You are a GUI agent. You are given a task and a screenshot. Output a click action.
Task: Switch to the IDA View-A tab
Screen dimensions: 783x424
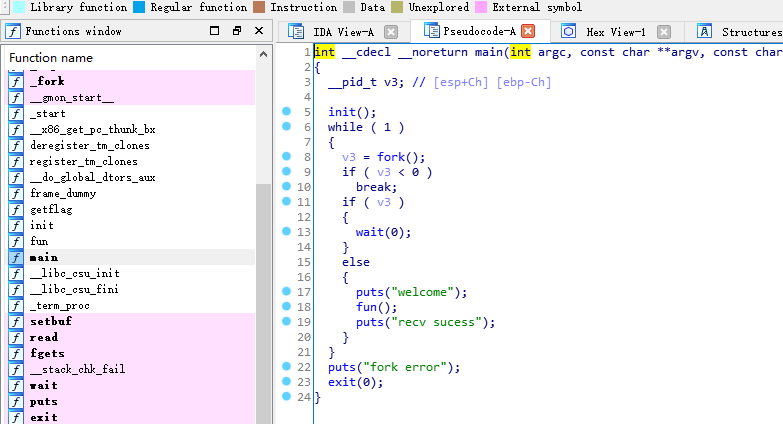[344, 32]
